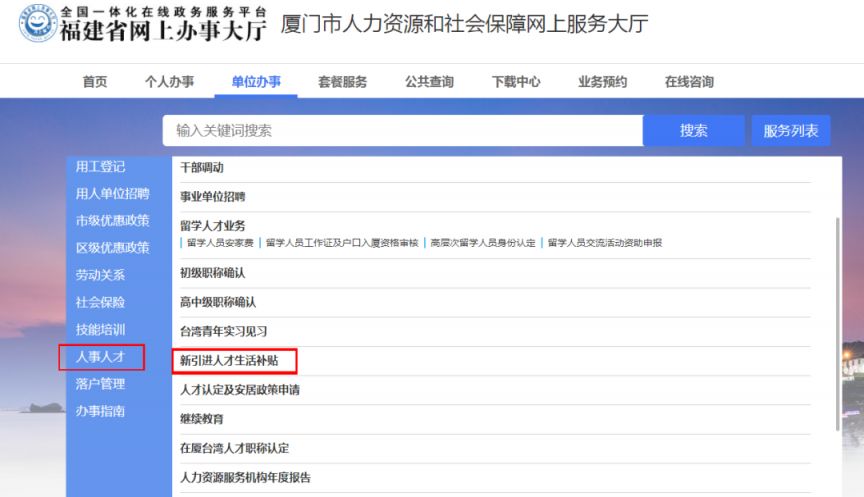Click the 服务列表 button
The height and width of the screenshot is (497, 864).
791,131
